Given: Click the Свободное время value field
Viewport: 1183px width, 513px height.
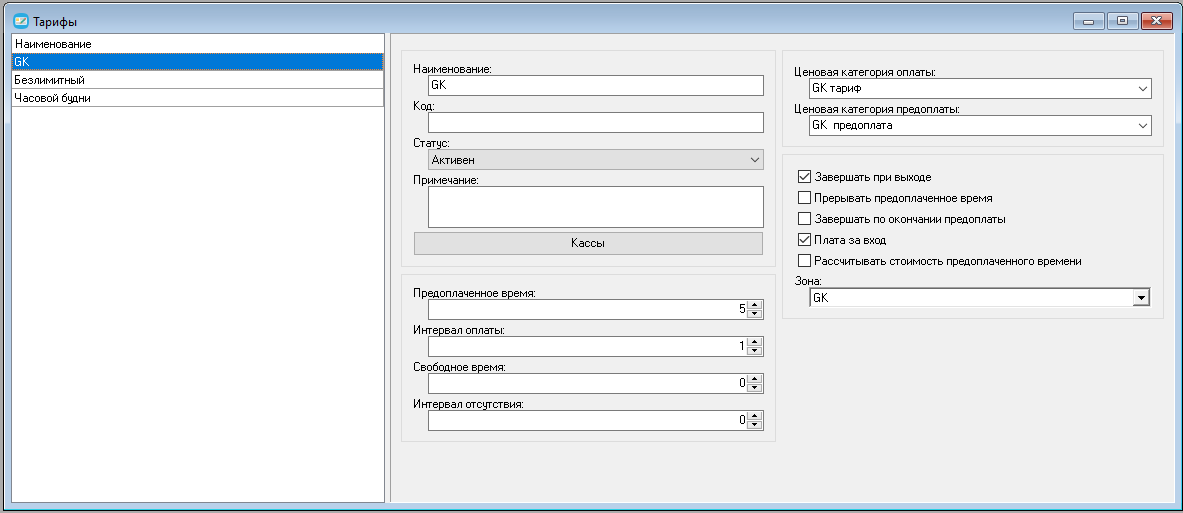Looking at the screenshot, I should click(x=588, y=383).
